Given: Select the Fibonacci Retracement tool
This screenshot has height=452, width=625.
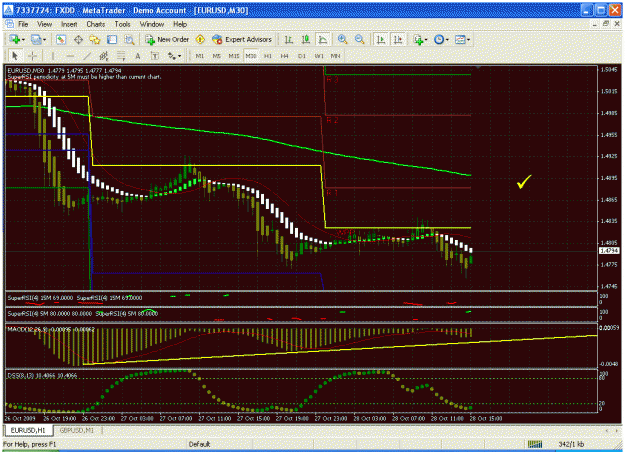Looking at the screenshot, I should point(121,56).
